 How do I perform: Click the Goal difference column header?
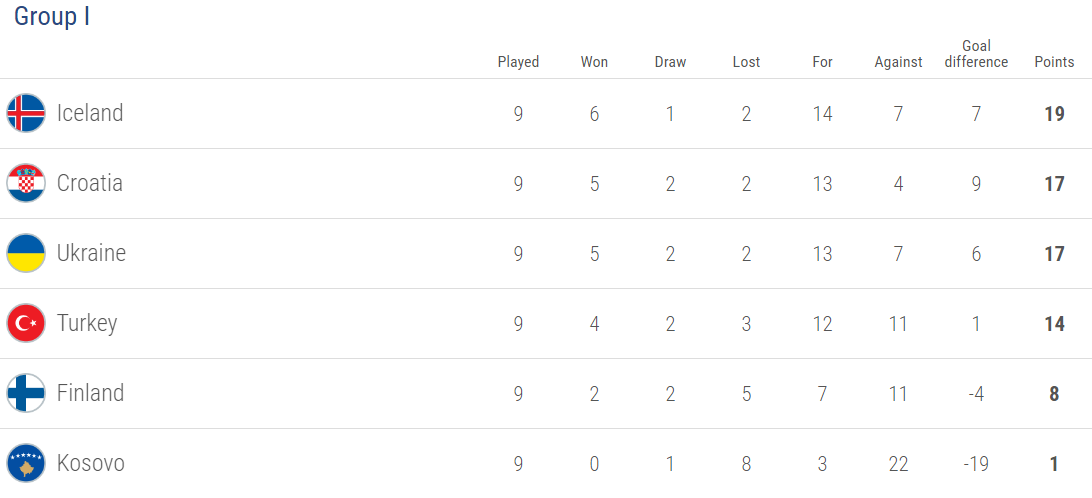[x=976, y=54]
